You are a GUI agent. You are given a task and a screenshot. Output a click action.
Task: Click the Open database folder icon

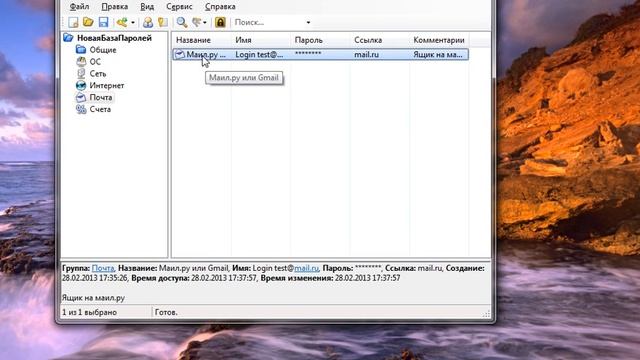pos(88,22)
